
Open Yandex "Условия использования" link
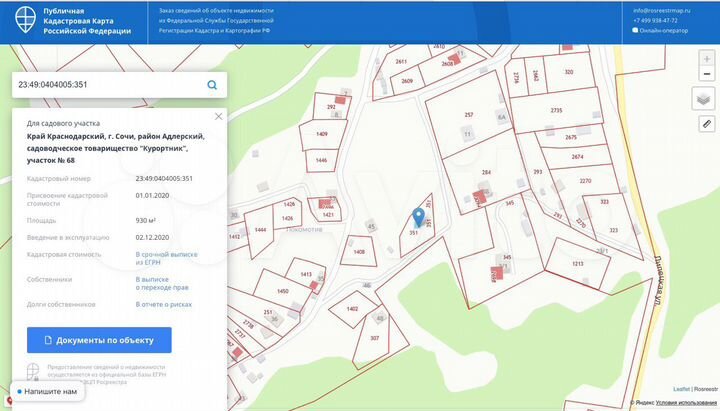pos(685,404)
